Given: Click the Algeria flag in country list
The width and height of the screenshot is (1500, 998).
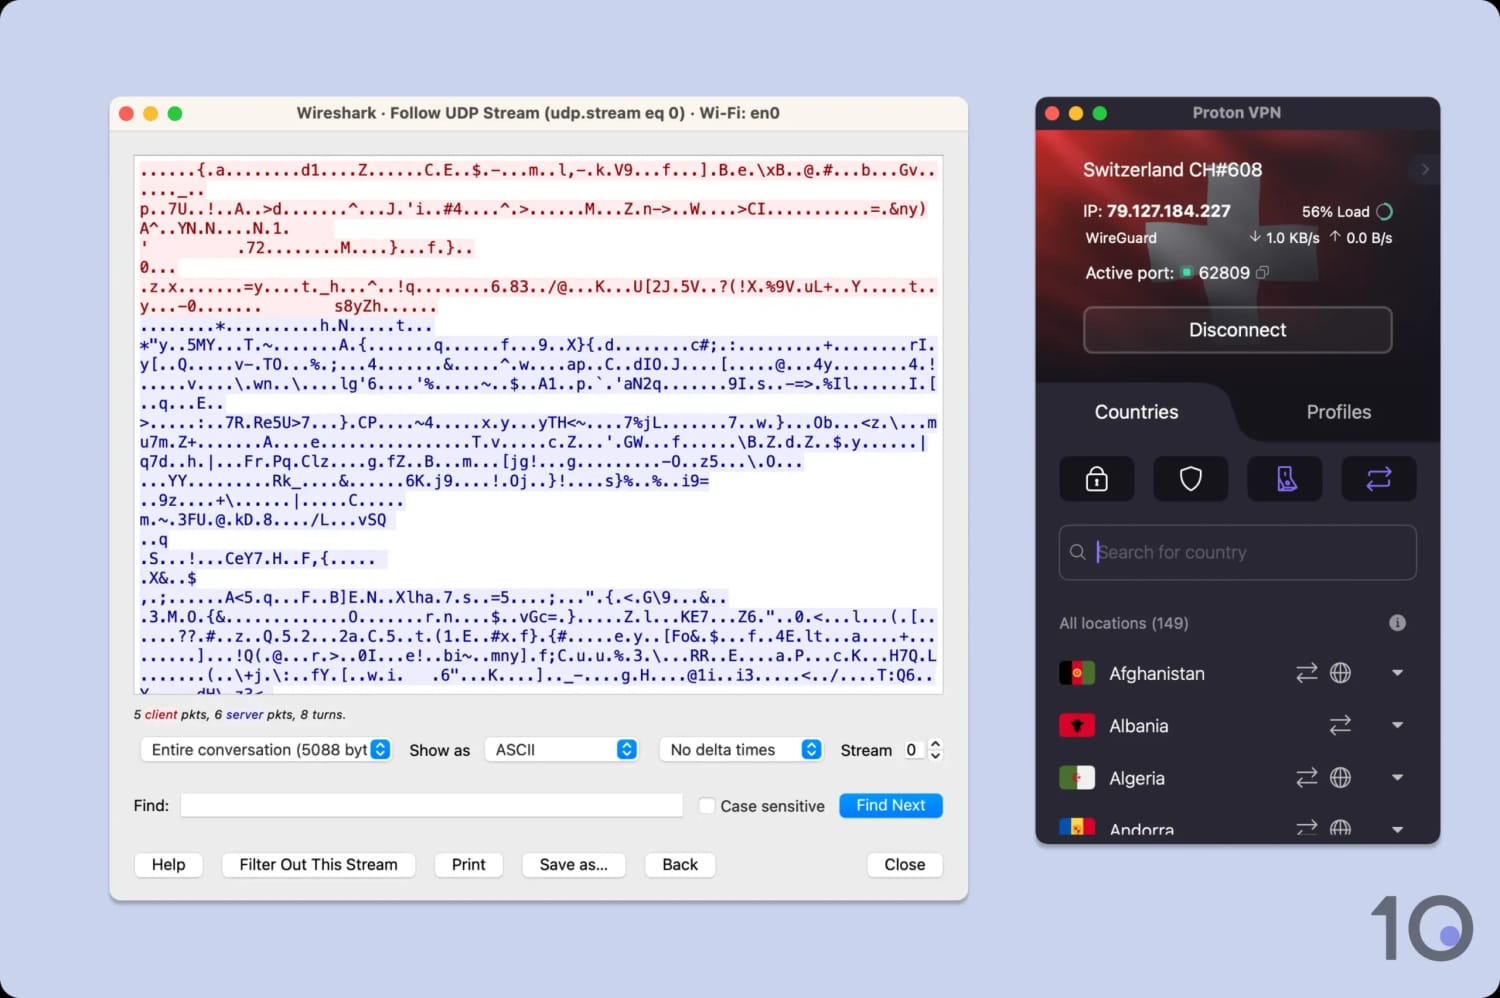Looking at the screenshot, I should pos(1077,777).
